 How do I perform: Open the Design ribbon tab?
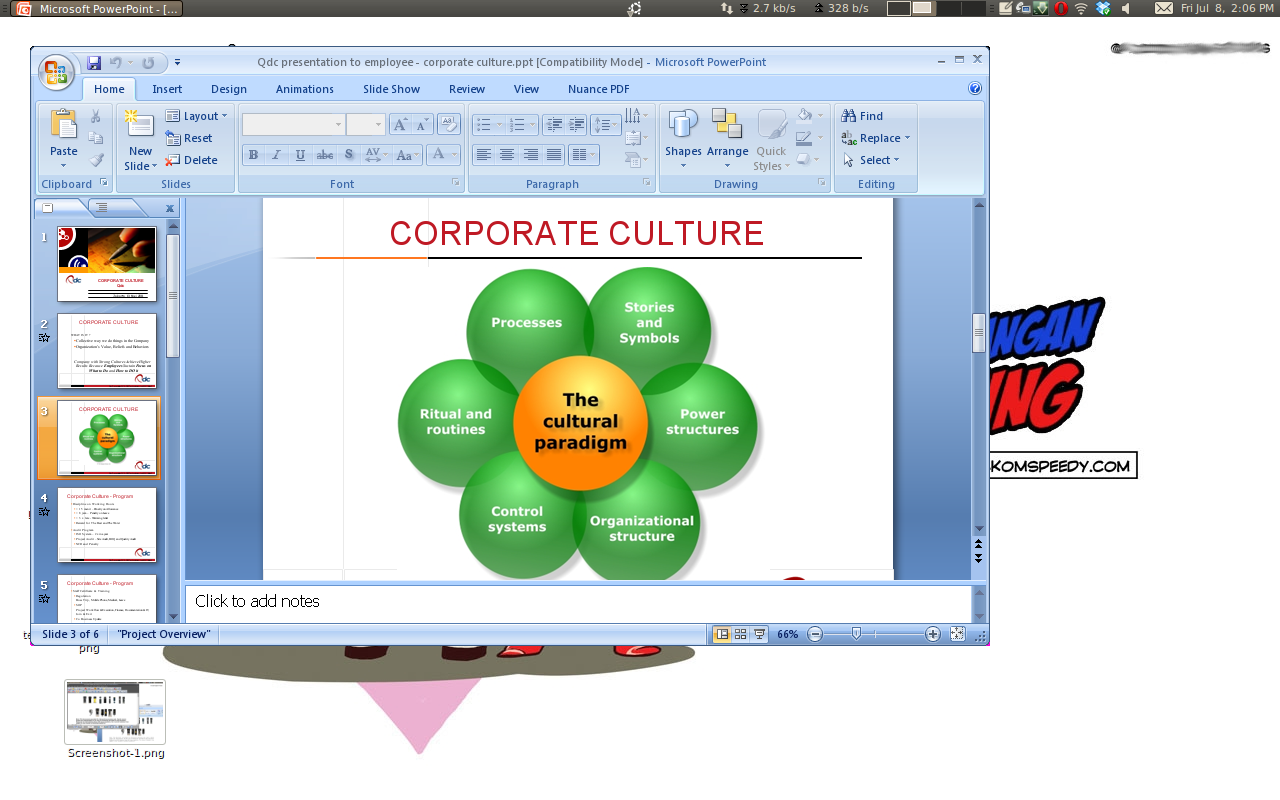pos(229,89)
